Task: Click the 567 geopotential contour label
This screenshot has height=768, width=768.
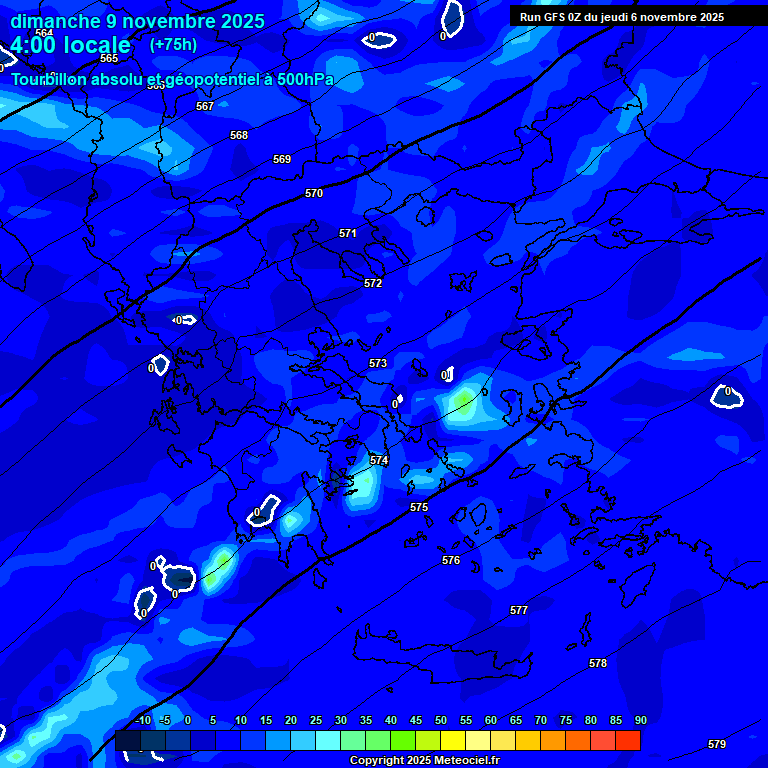Action: coord(205,106)
